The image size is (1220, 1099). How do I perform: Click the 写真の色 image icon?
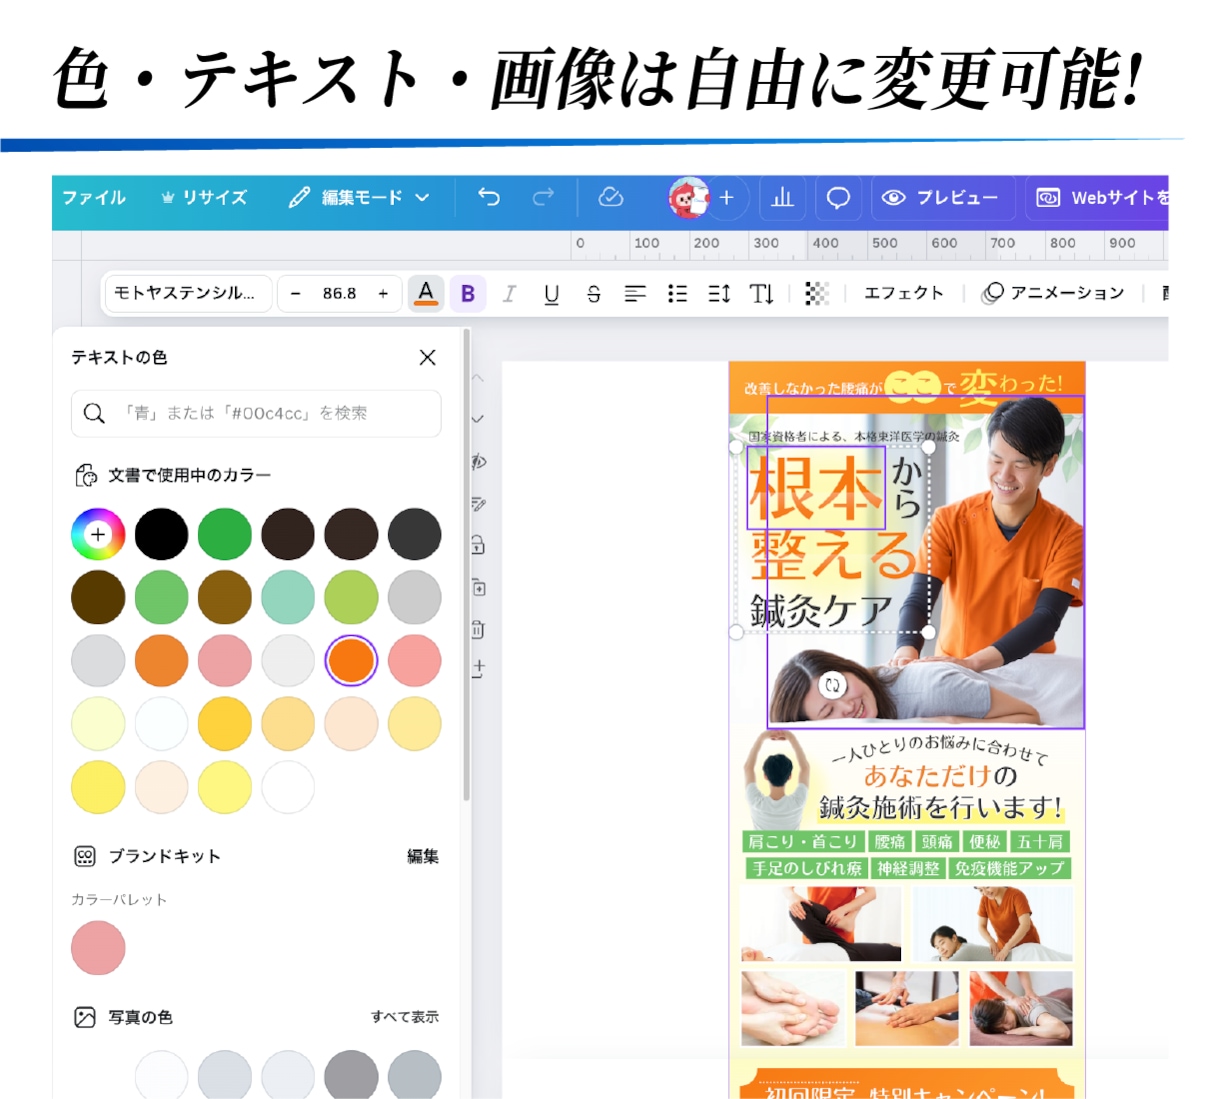coord(85,1017)
